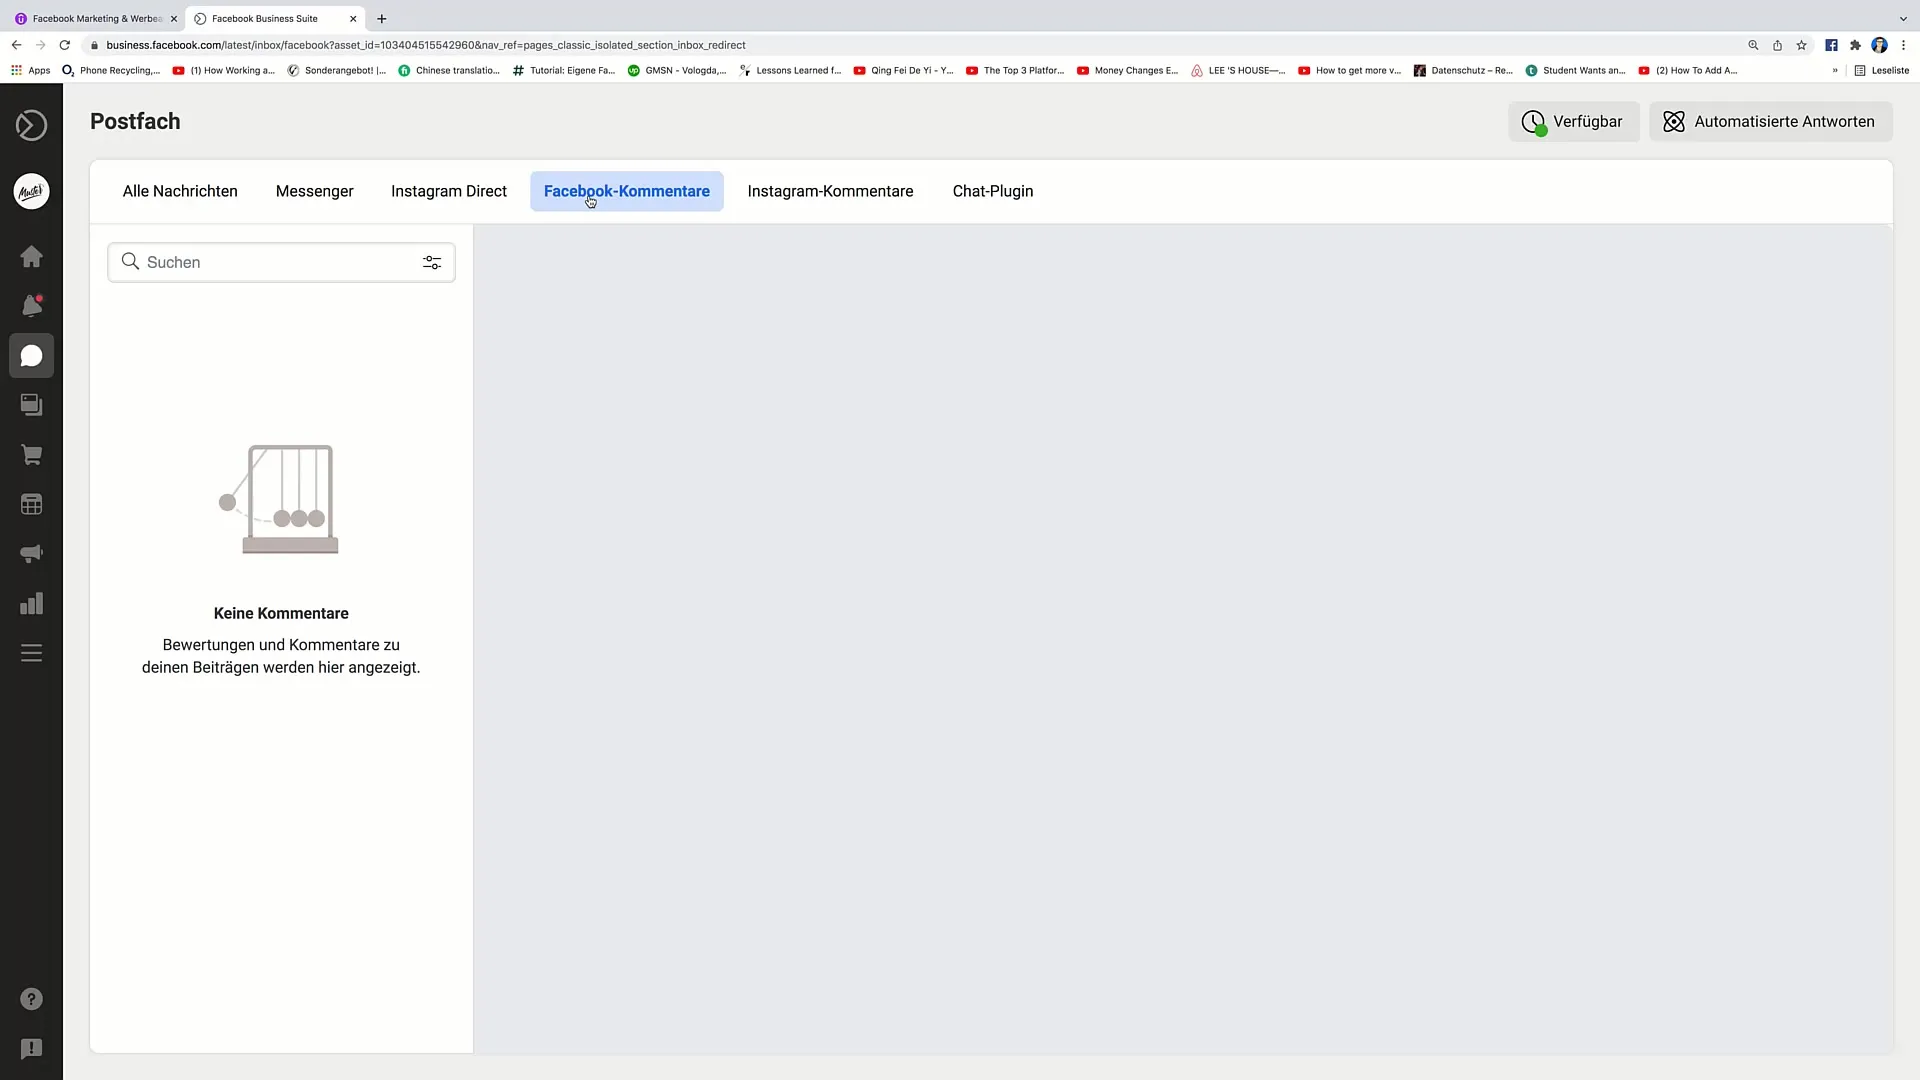Open How Working a... bookmark
The height and width of the screenshot is (1080, 1920).
click(x=223, y=70)
